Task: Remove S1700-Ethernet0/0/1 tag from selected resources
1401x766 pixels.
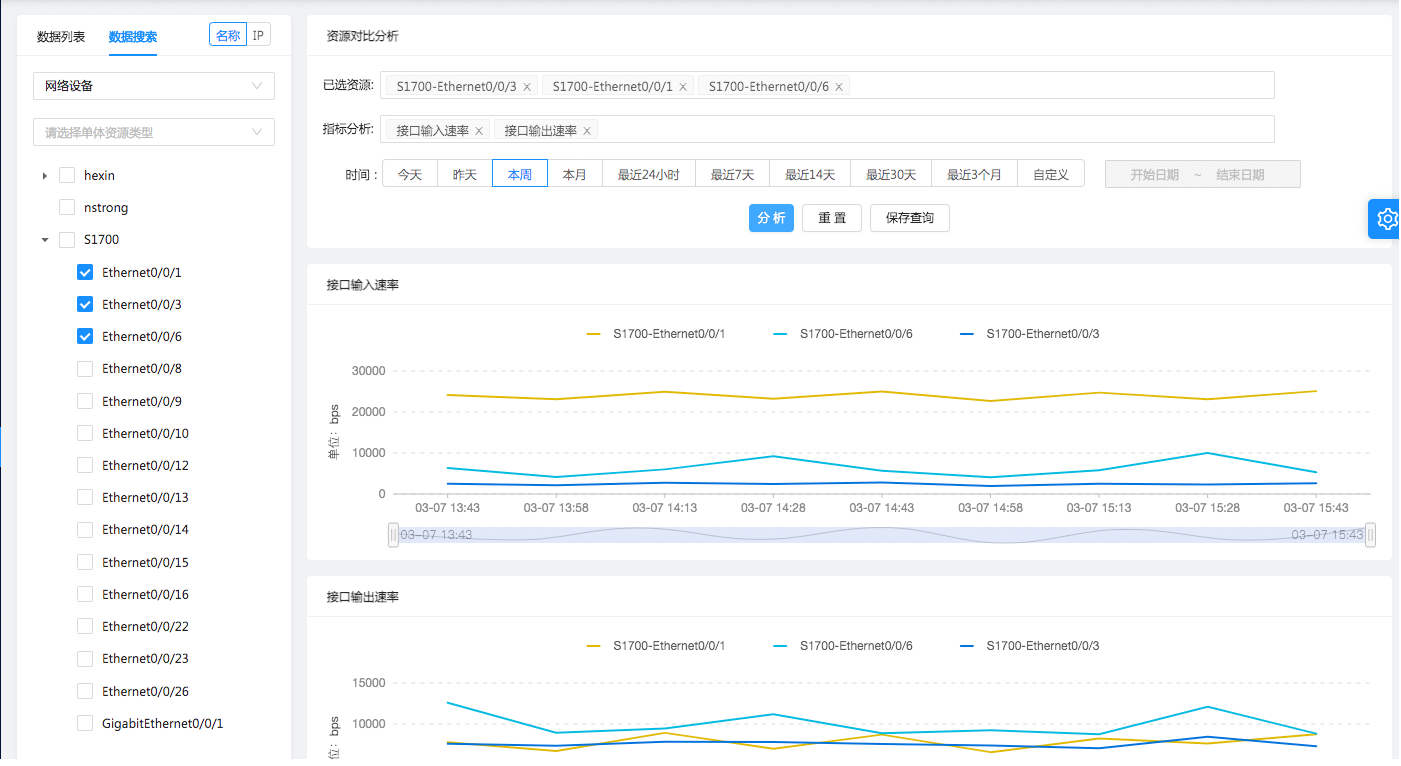Action: click(x=683, y=87)
